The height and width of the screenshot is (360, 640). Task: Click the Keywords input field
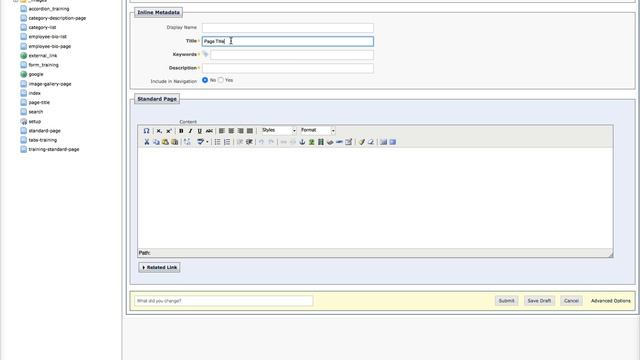pyautogui.click(x=292, y=55)
